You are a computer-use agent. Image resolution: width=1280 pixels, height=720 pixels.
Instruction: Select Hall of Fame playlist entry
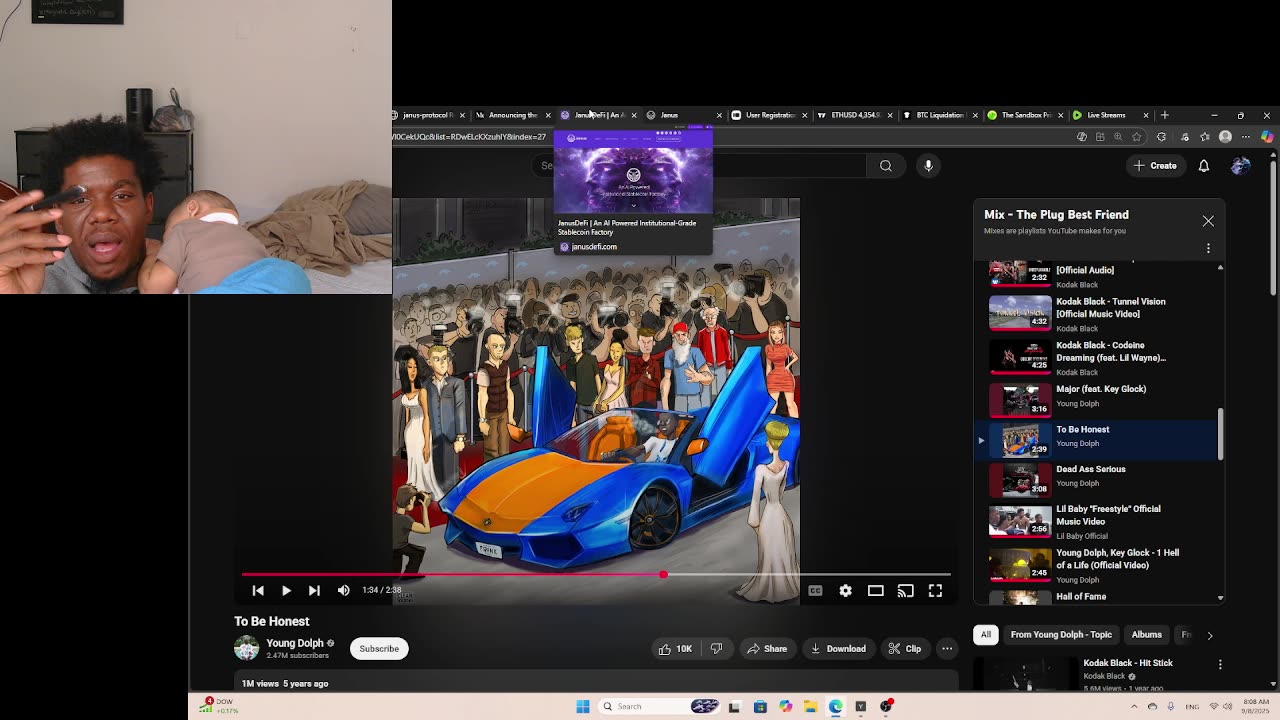[1096, 596]
